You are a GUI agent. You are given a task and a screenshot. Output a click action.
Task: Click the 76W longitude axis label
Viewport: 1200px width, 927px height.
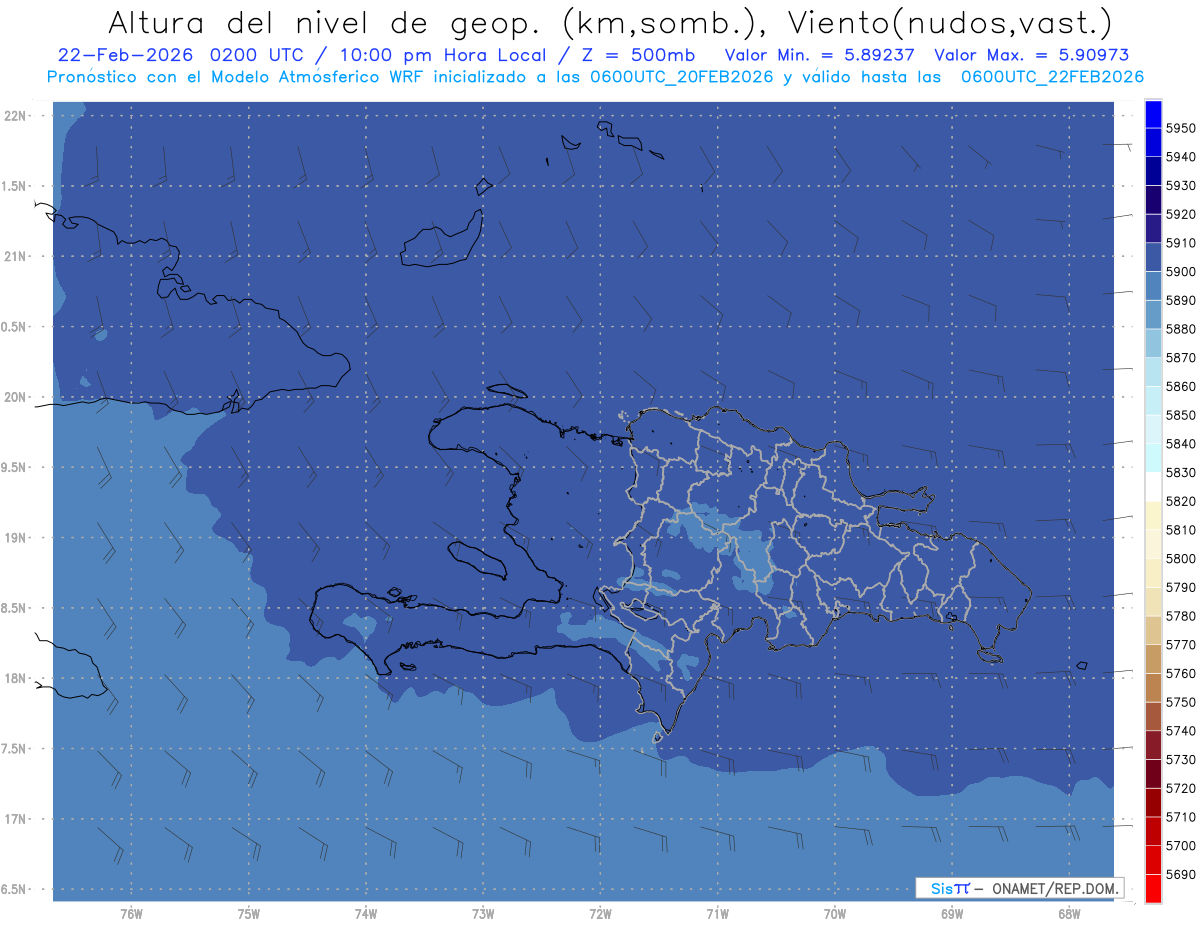point(131,914)
